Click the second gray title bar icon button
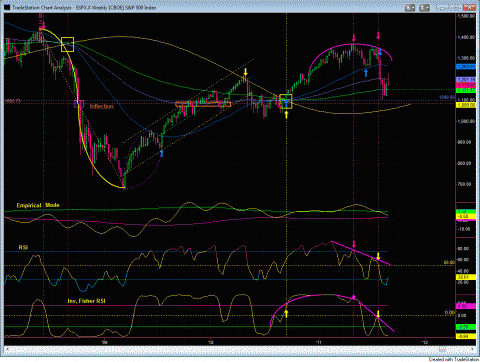The image size is (480, 362). click(x=425, y=7)
